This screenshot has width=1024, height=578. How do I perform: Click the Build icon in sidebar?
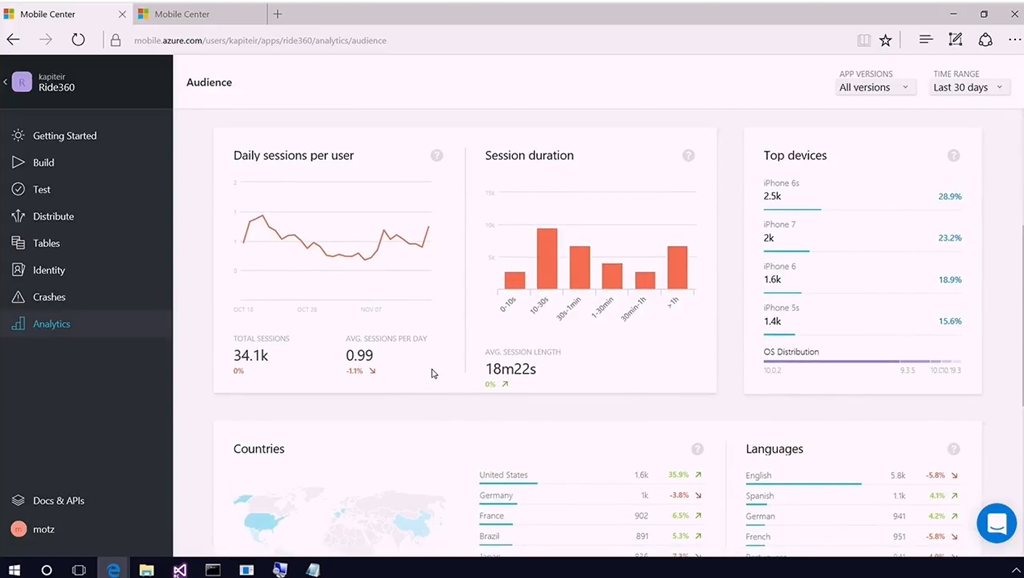[18, 162]
